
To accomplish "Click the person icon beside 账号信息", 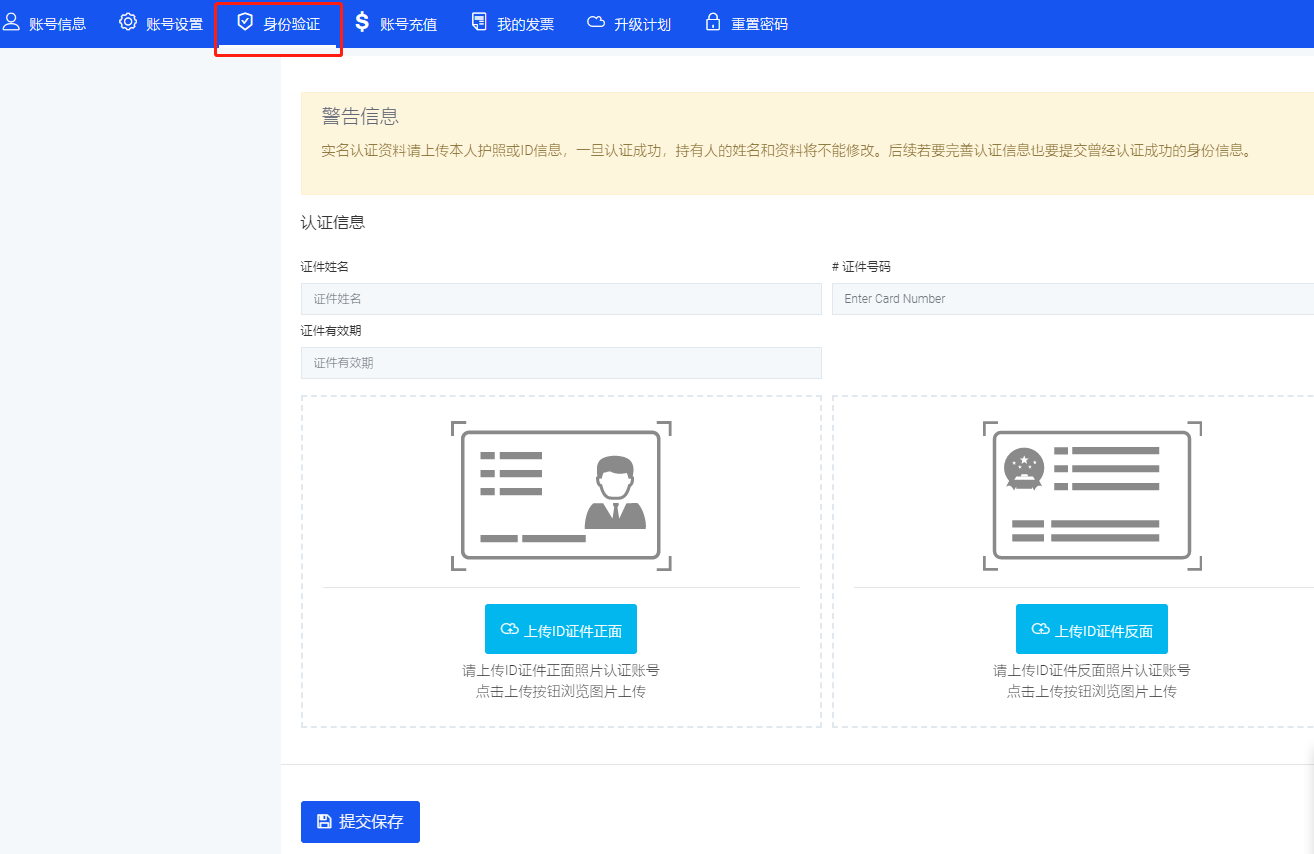I will (x=11, y=22).
